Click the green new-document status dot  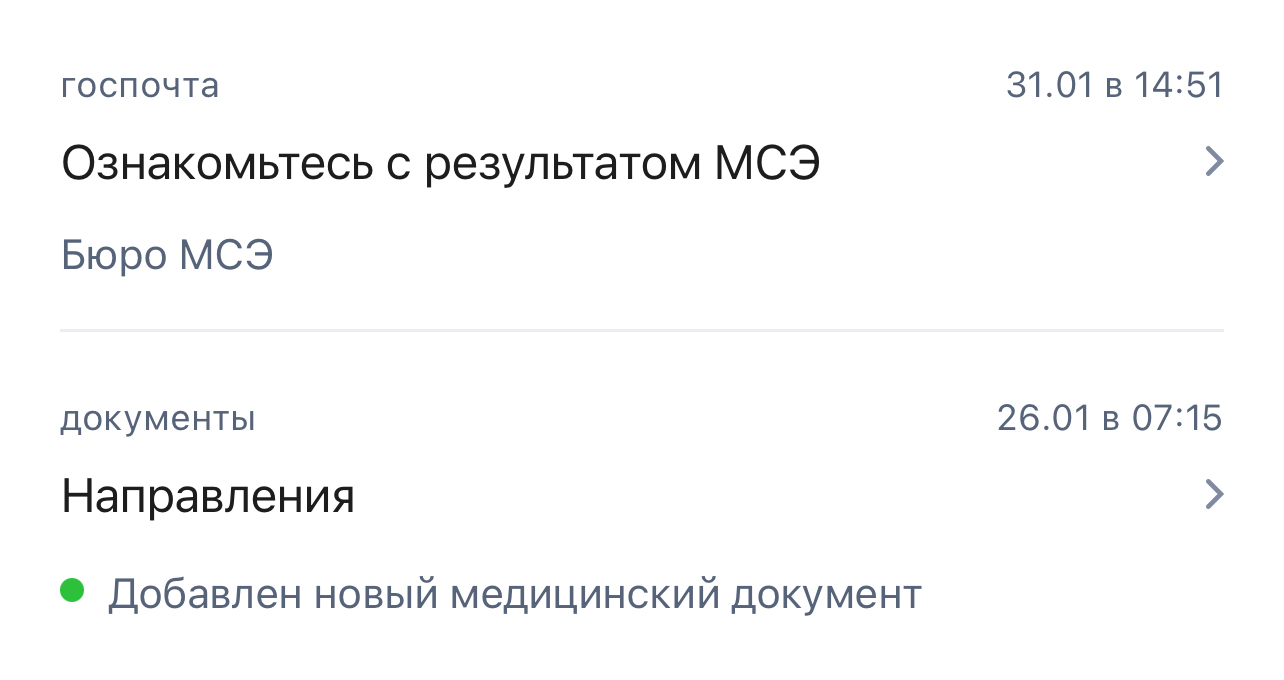click(71, 590)
